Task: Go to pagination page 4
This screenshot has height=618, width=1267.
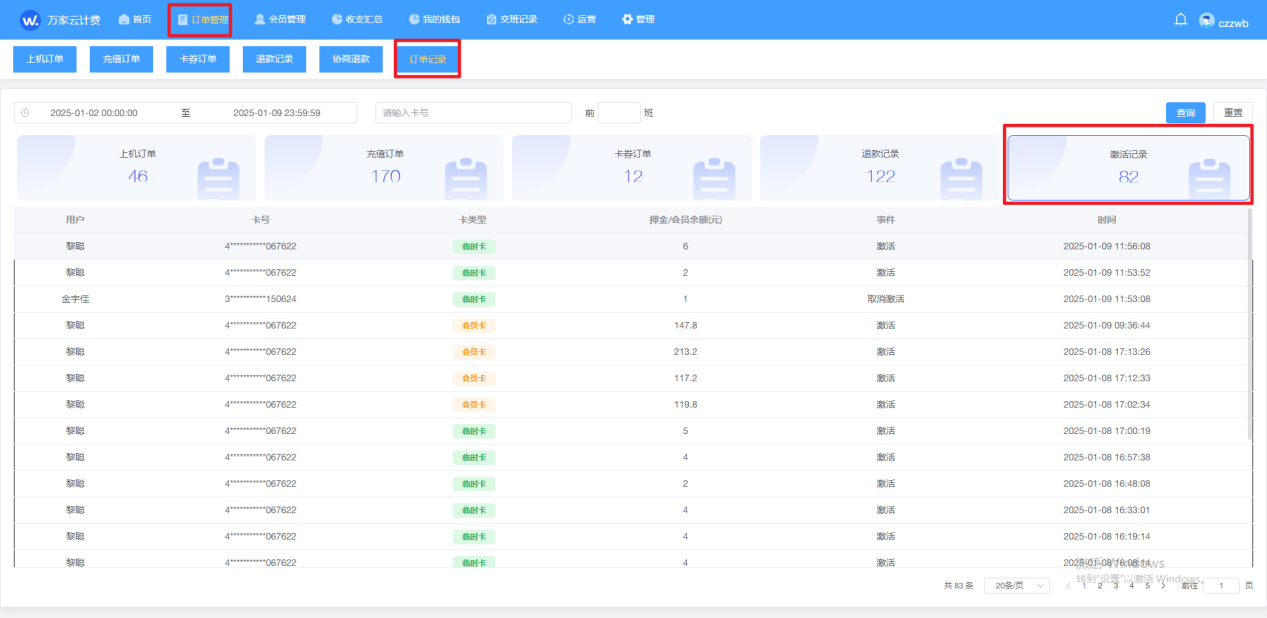Action: (x=1131, y=585)
